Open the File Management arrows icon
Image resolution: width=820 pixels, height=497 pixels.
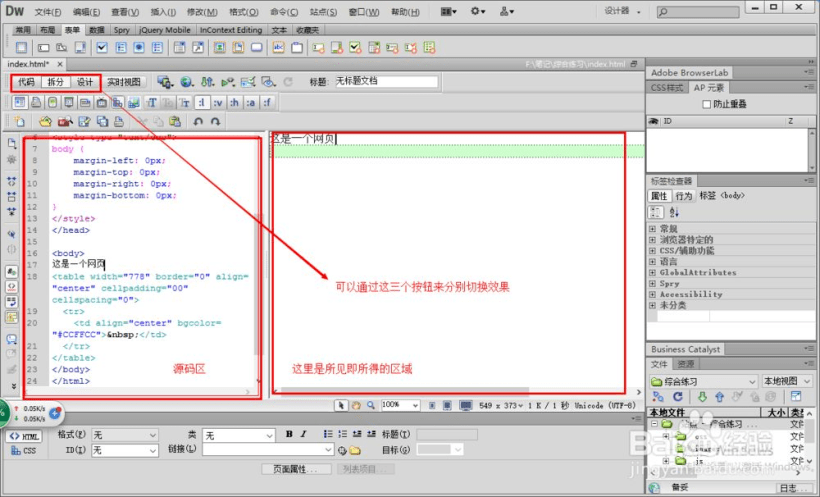pos(208,82)
